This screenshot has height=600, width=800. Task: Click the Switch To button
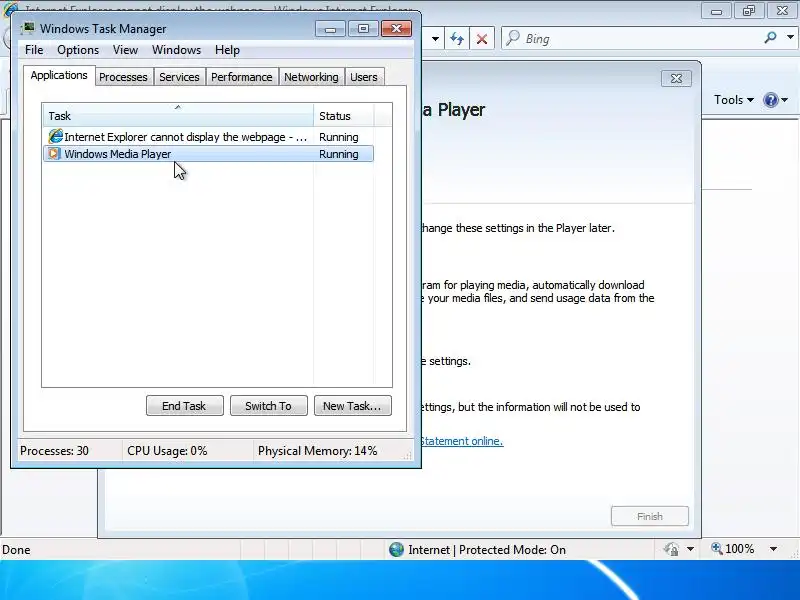tap(268, 406)
